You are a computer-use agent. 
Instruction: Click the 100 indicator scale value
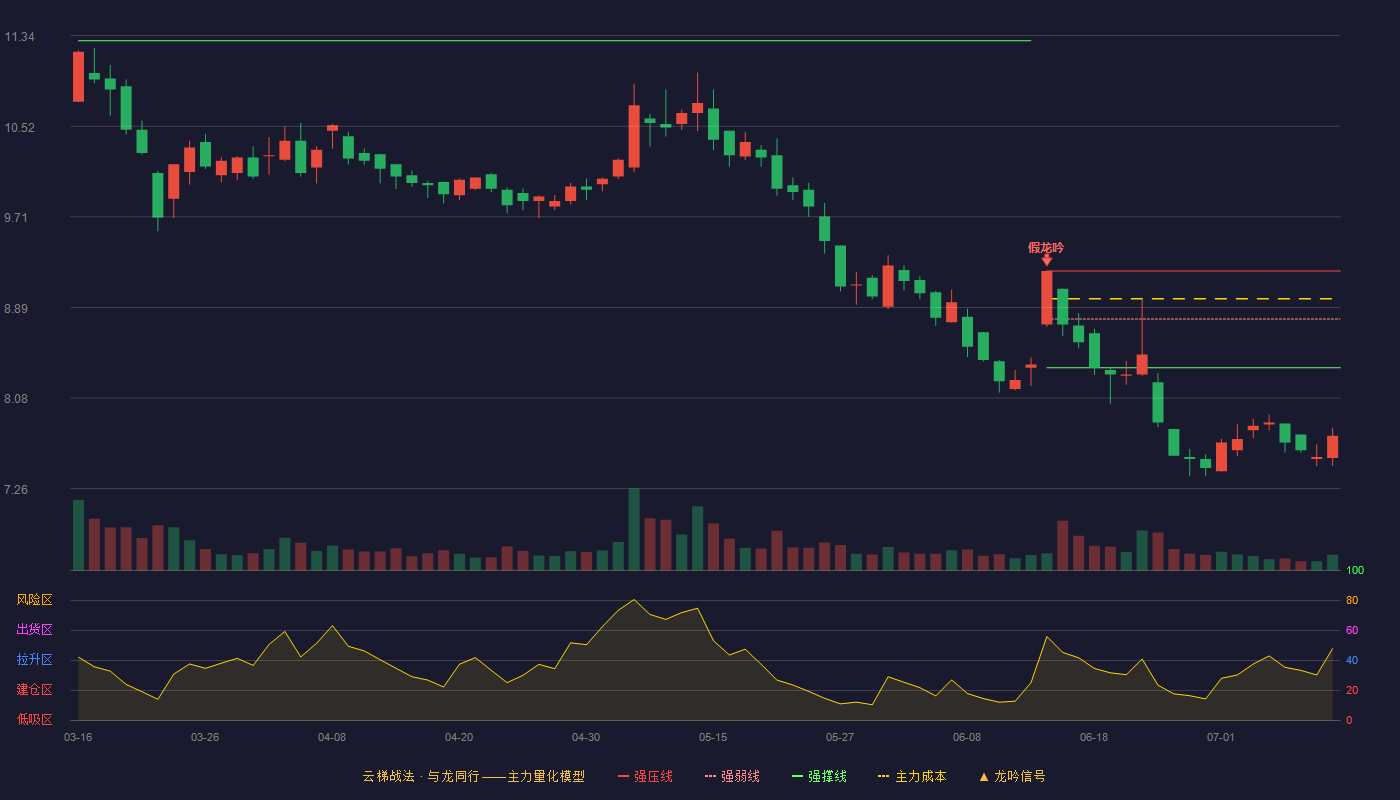coord(1355,570)
